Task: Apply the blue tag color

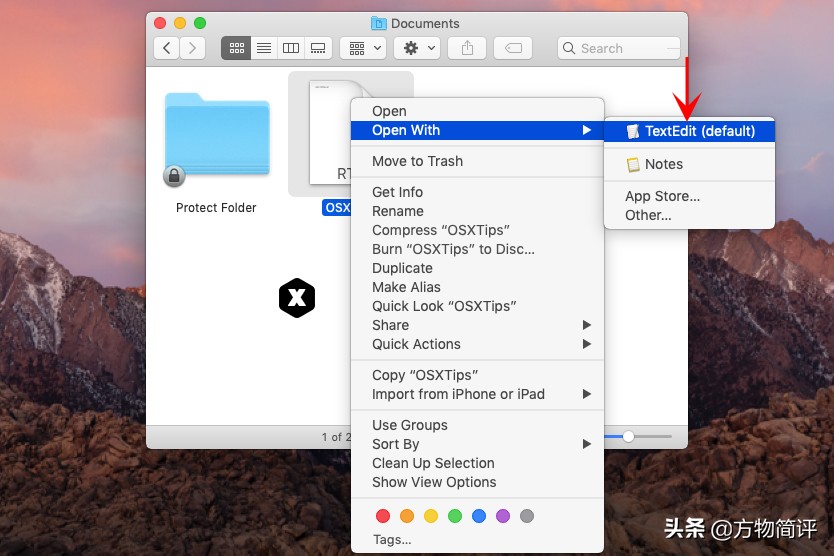Action: [x=479, y=516]
